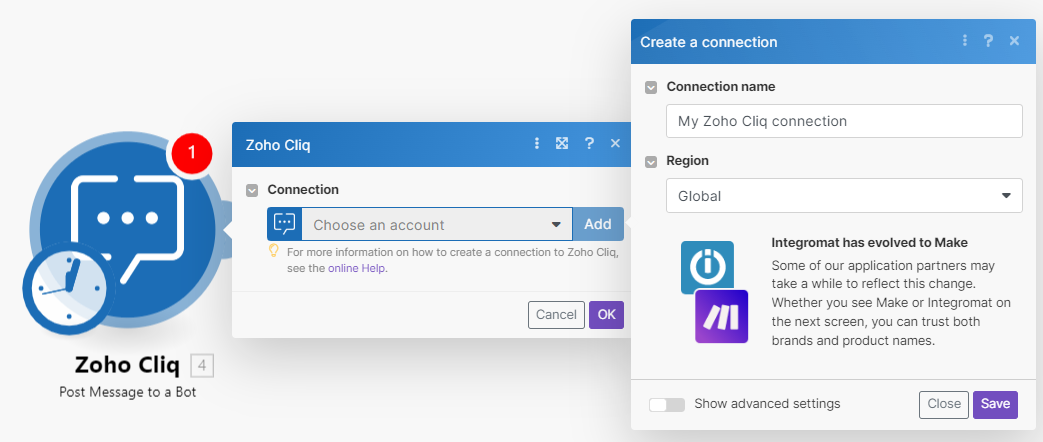Collapse the Region field toggle

[x=651, y=162]
